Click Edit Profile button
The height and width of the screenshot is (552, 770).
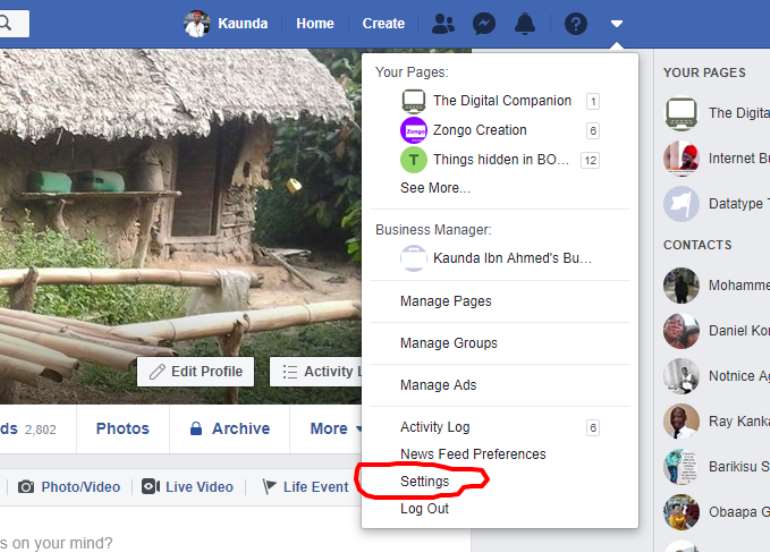click(x=195, y=372)
